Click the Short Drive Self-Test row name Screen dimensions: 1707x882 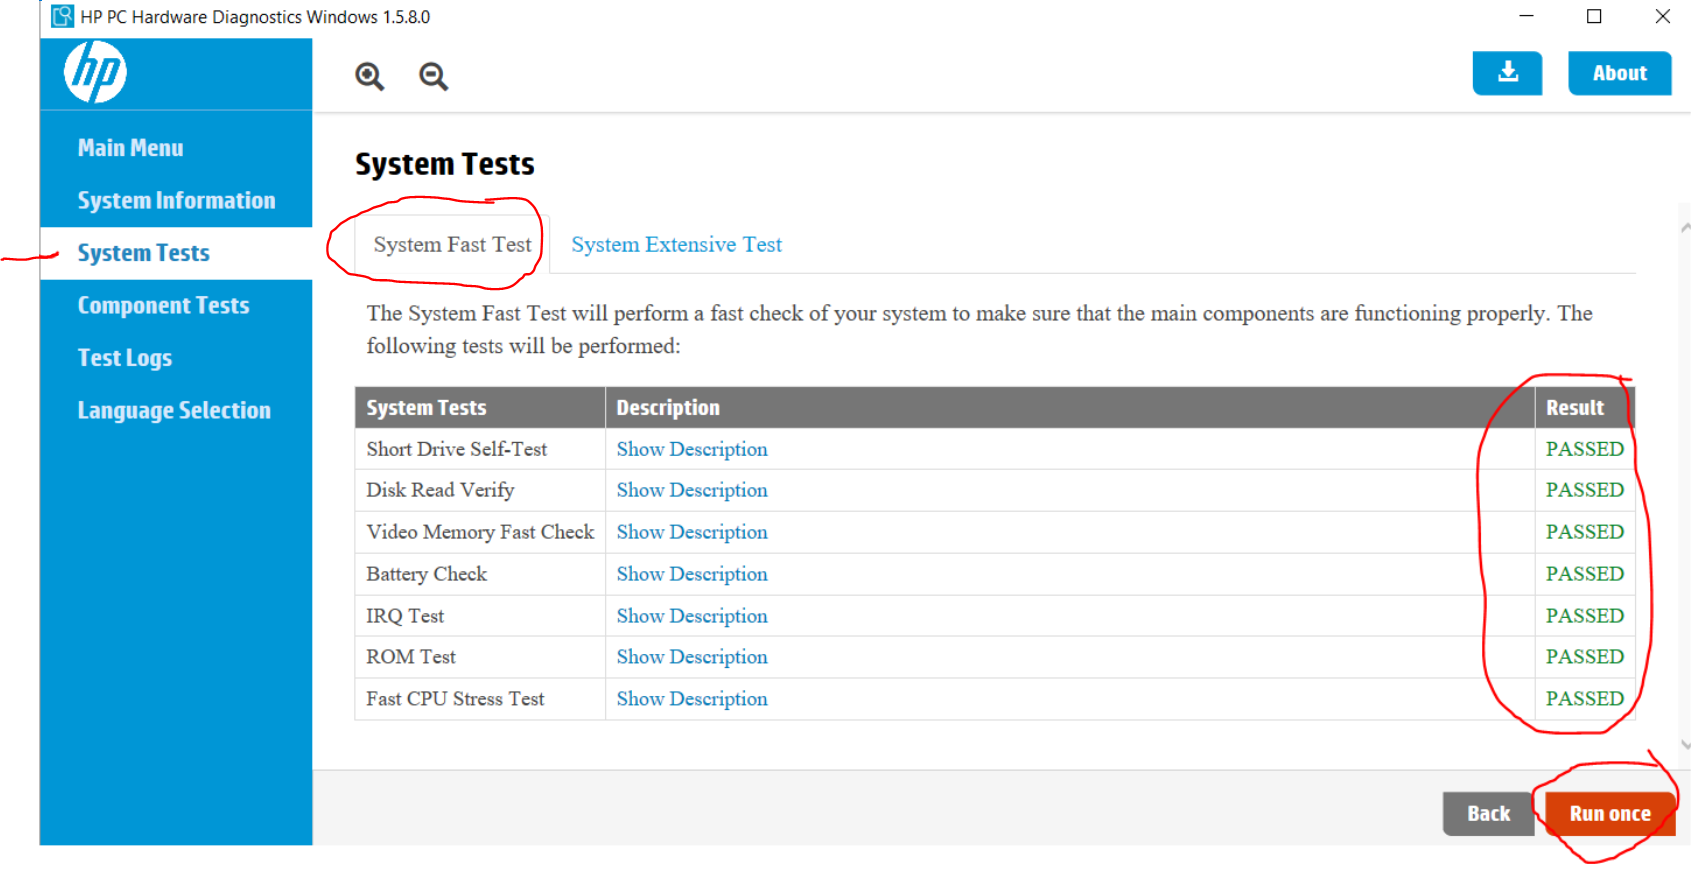pos(457,450)
